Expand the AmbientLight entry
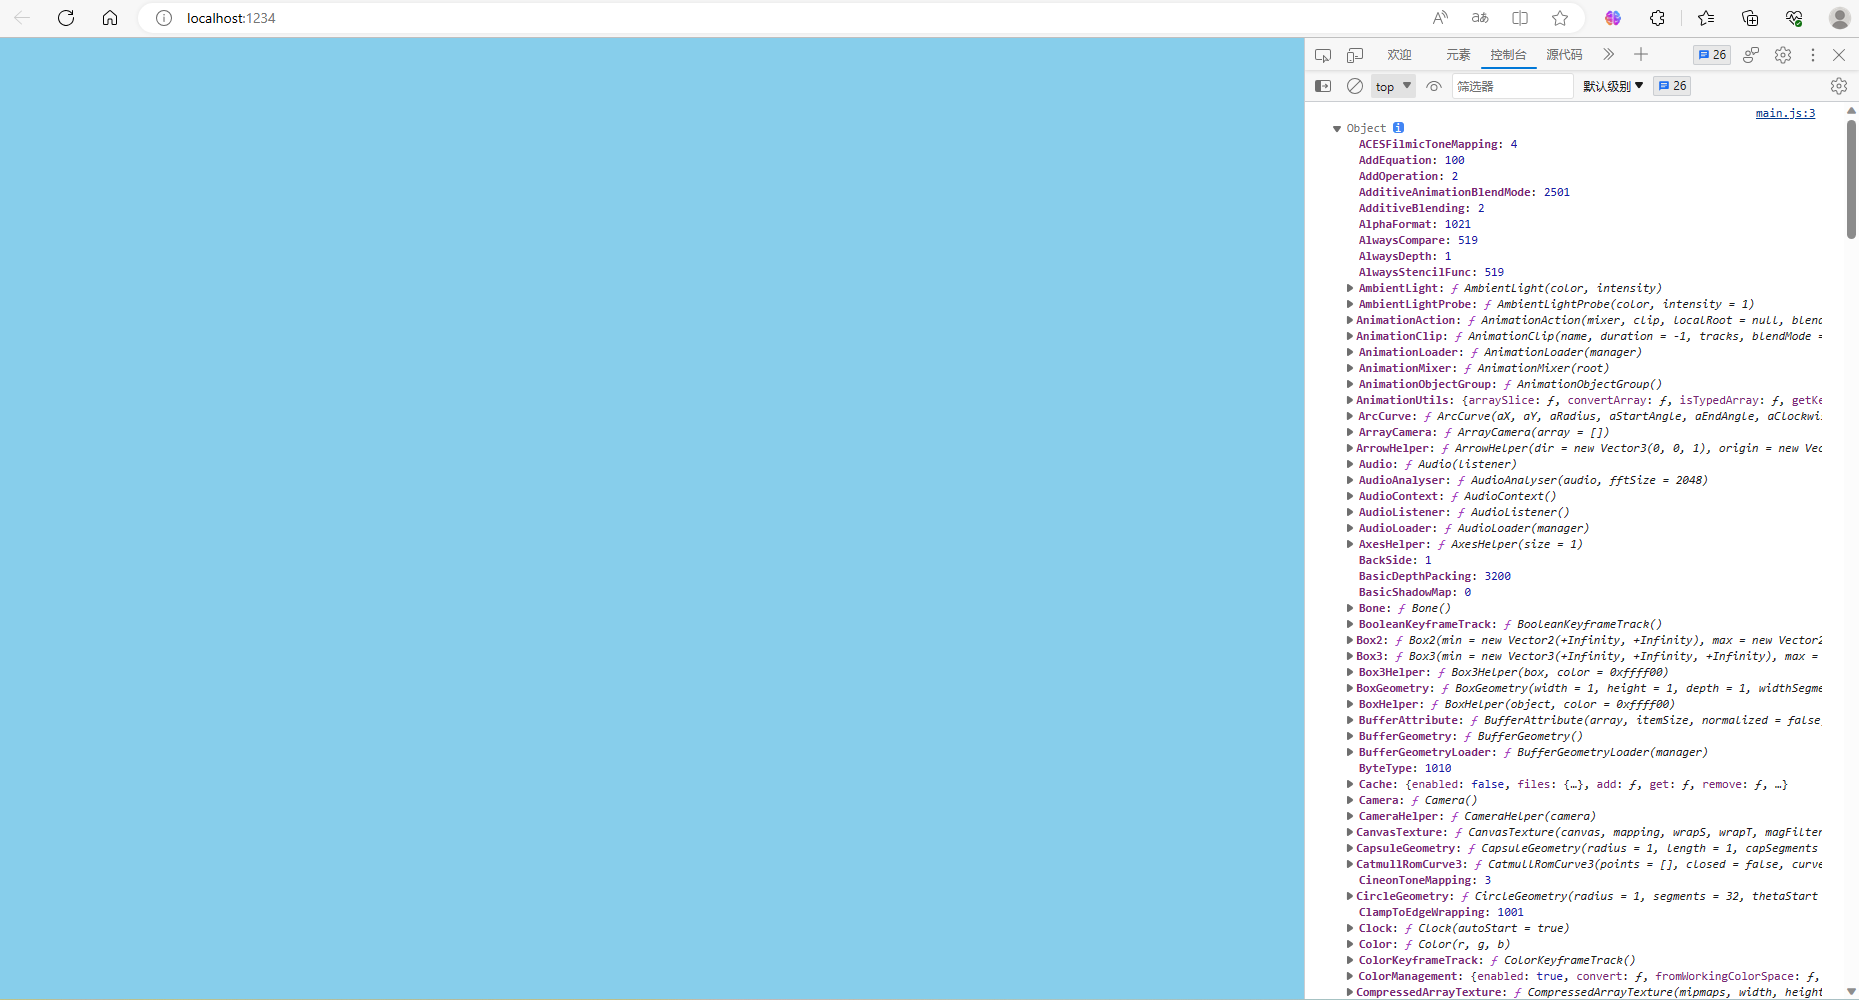Viewport: 1859px width, 1000px height. (x=1350, y=288)
